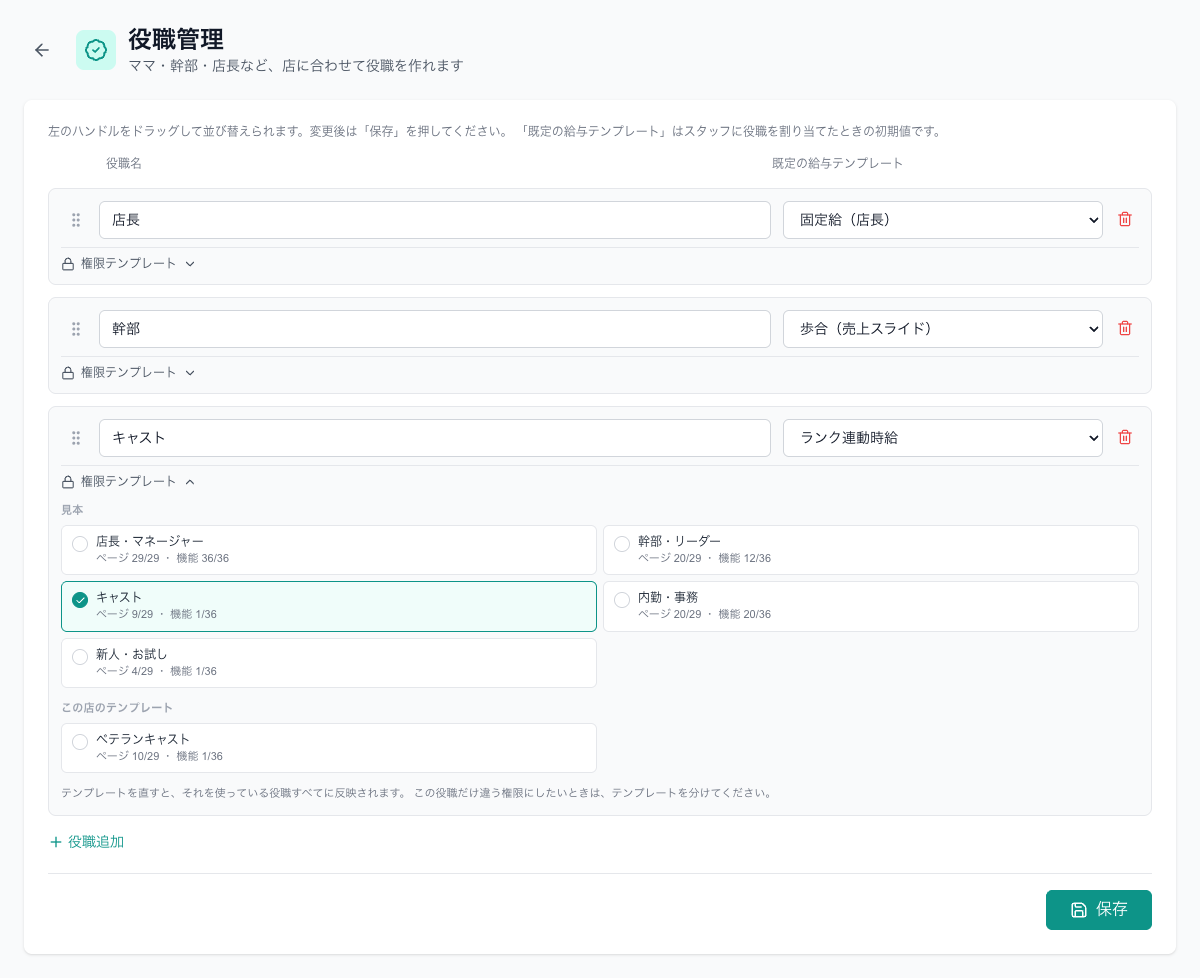Delete the 幹部 role via trash icon

tap(1125, 328)
